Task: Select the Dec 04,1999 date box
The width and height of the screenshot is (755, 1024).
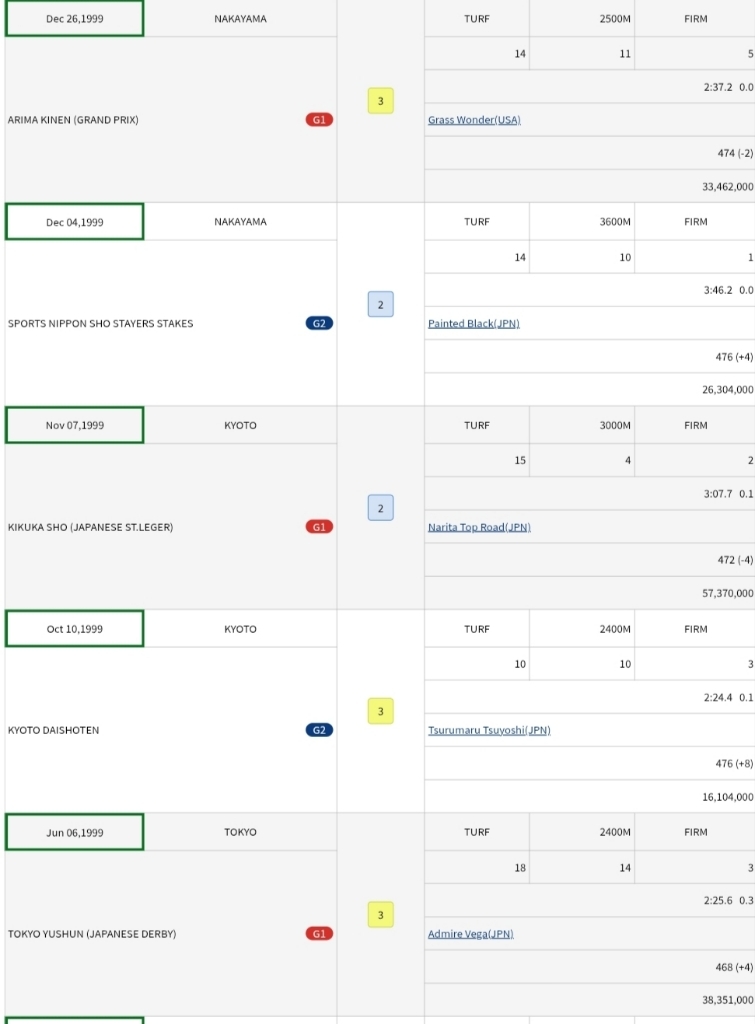Action: (75, 222)
